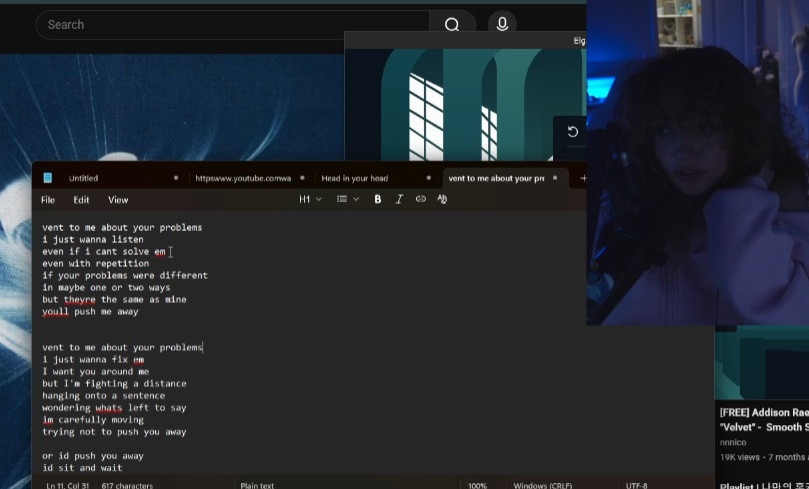Open the nnnico channel link

pyautogui.click(x=733, y=442)
